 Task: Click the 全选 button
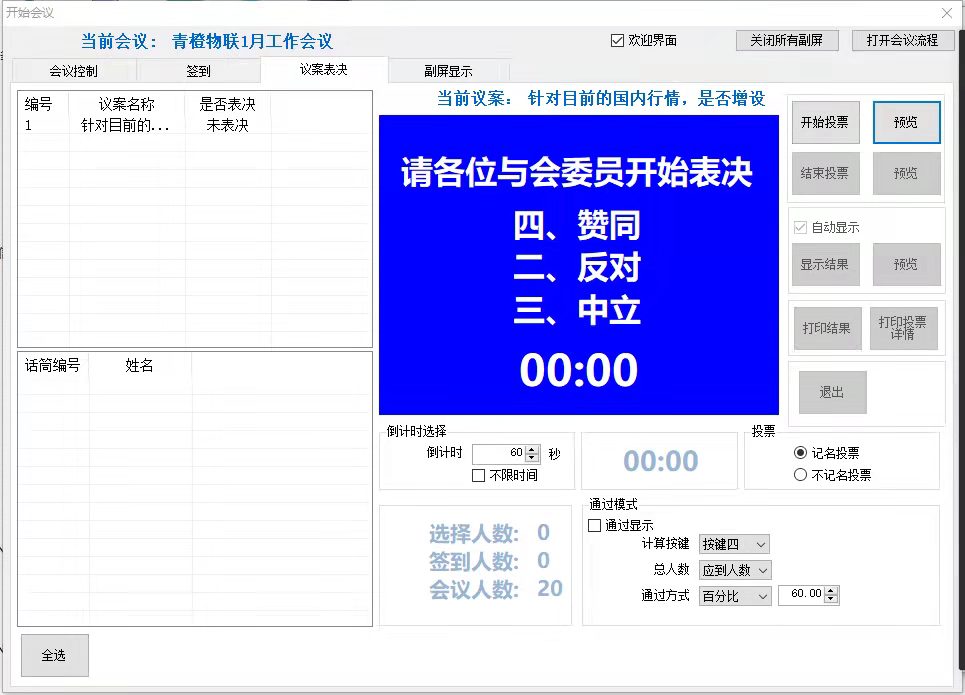click(55, 656)
